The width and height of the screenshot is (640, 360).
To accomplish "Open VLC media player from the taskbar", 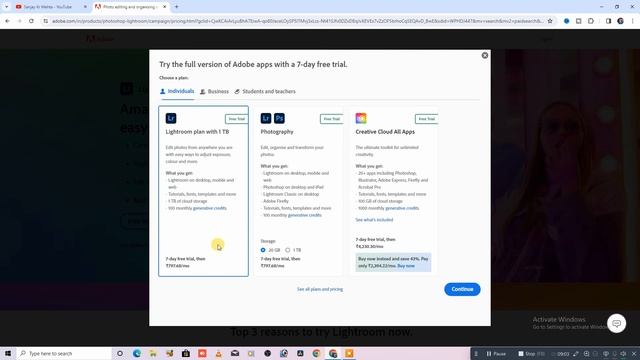I will click(x=218, y=353).
